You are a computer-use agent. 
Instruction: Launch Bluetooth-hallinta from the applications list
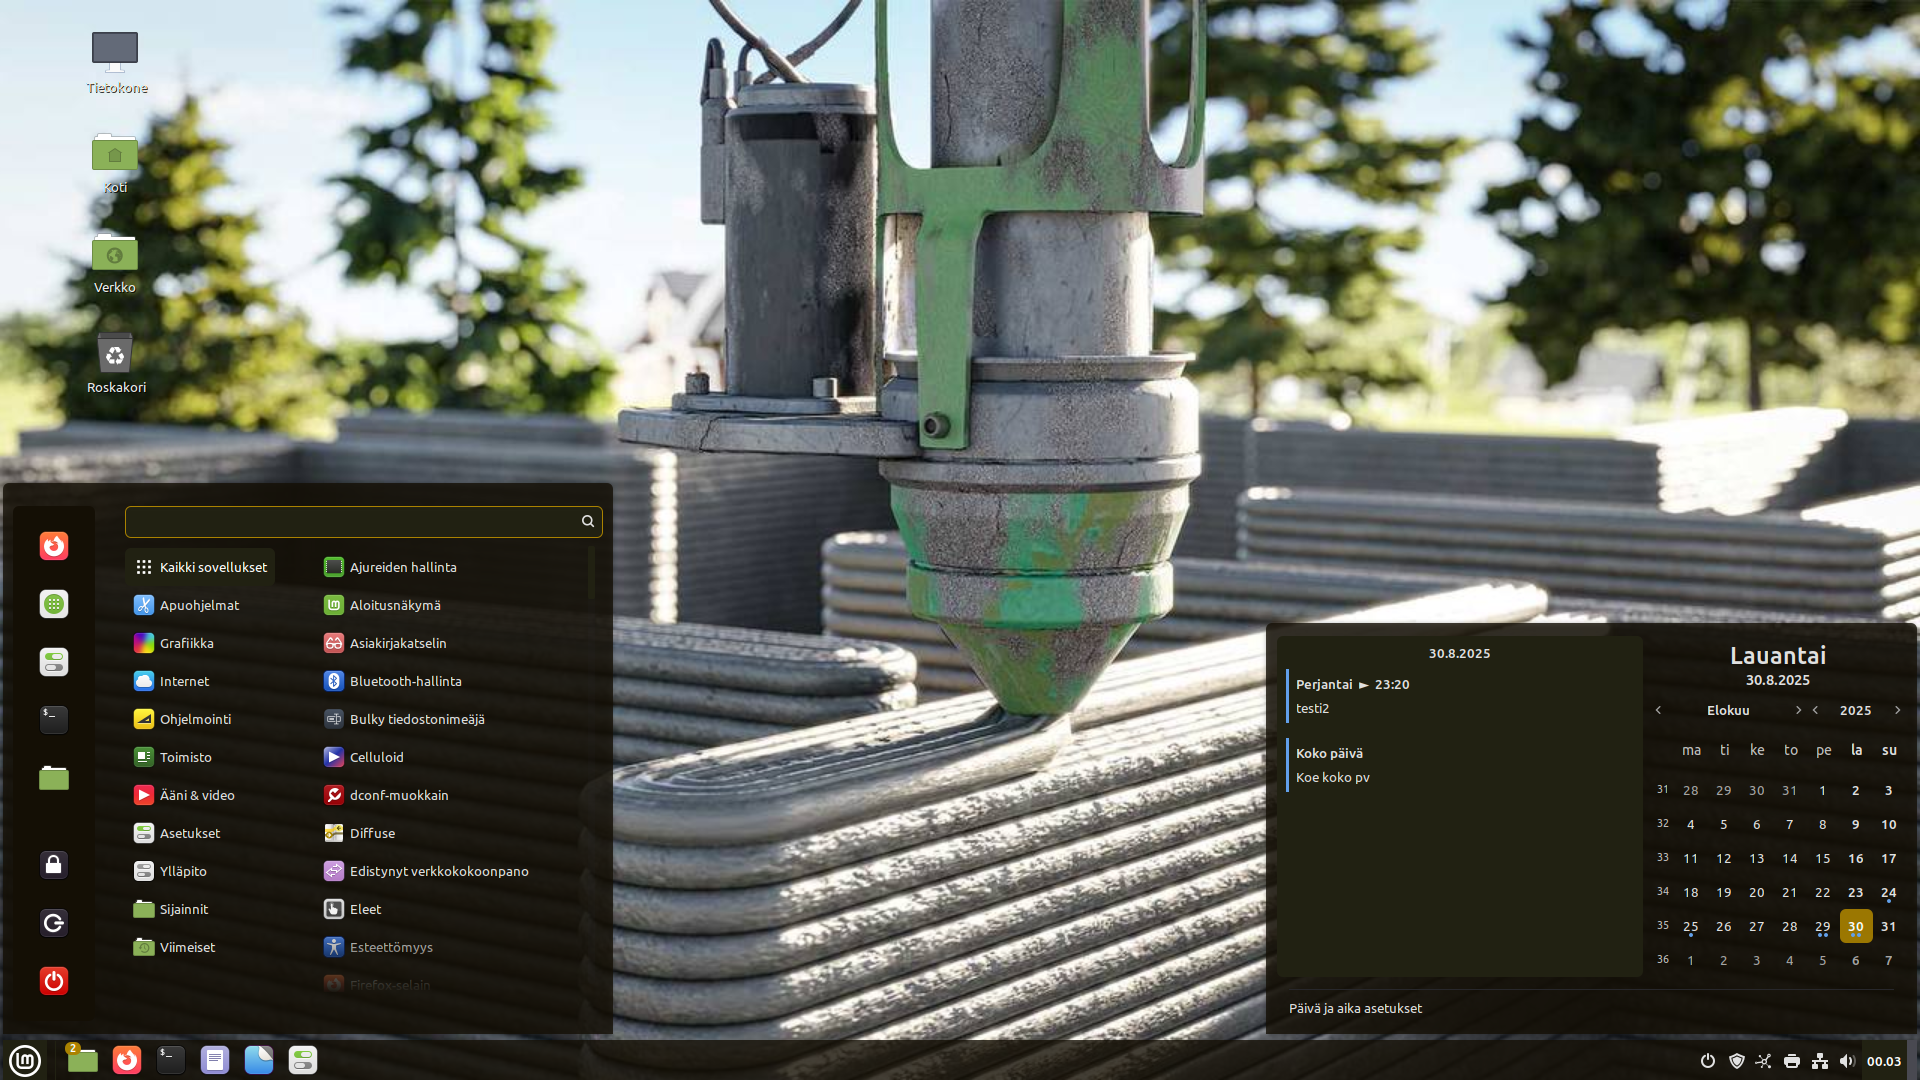point(405,681)
